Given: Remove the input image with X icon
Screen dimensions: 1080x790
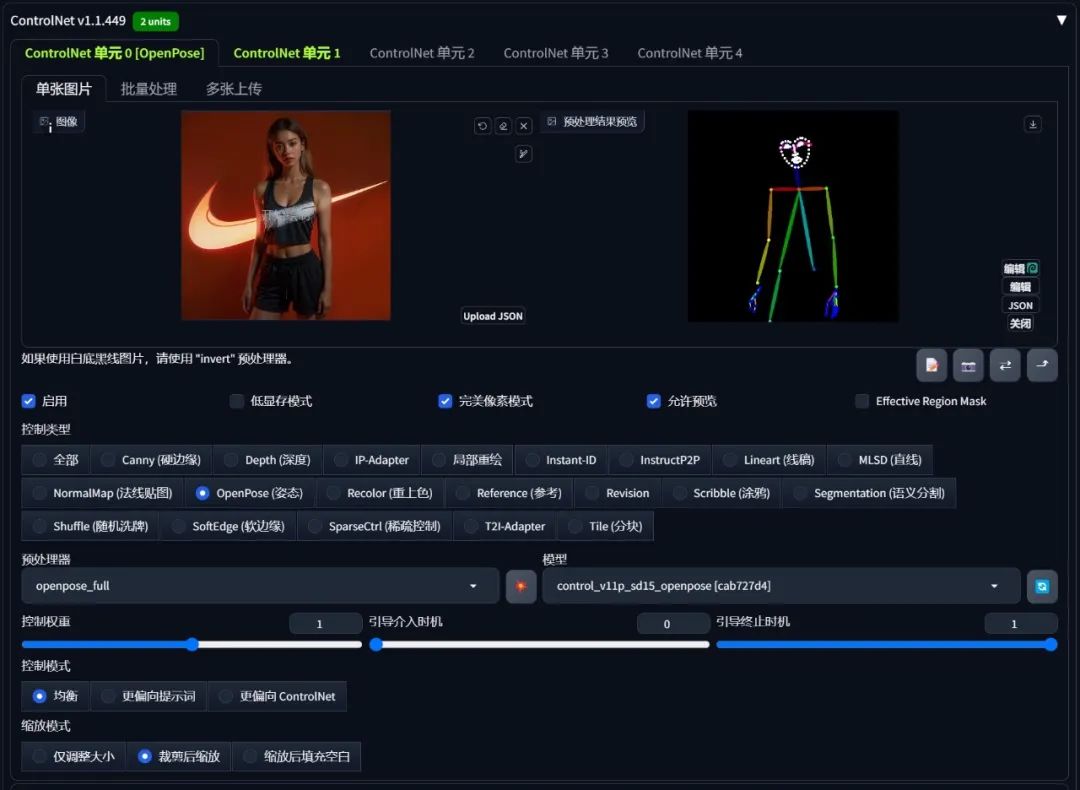Looking at the screenshot, I should [x=523, y=126].
